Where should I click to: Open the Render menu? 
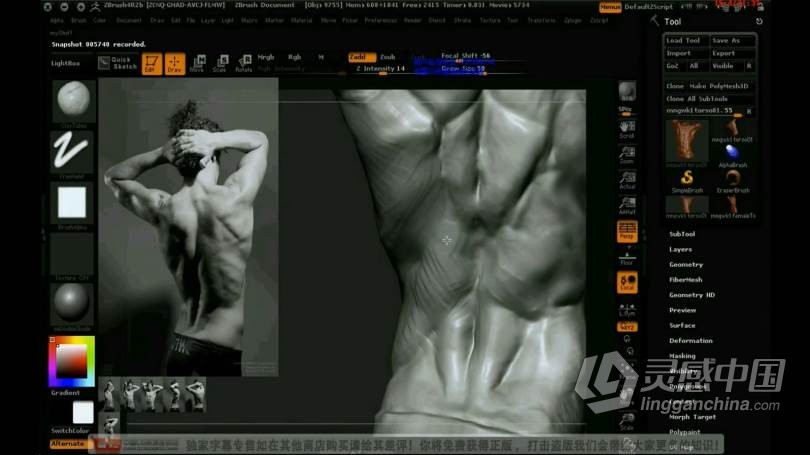point(413,21)
